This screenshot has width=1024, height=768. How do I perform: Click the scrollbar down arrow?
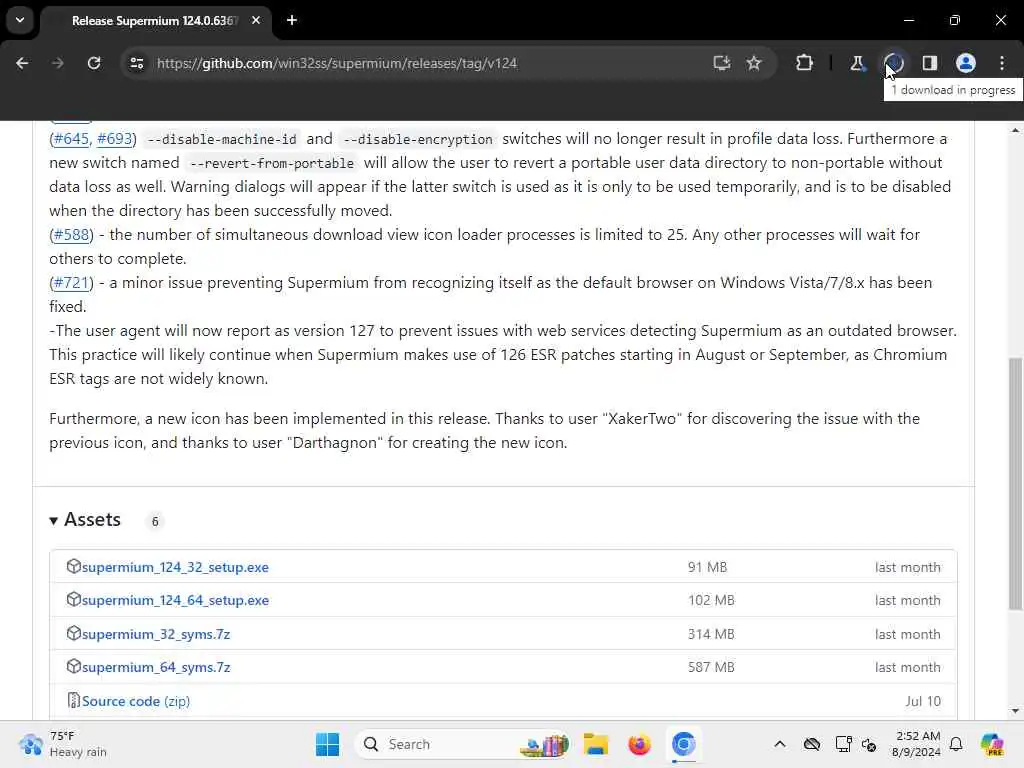[x=1015, y=711]
